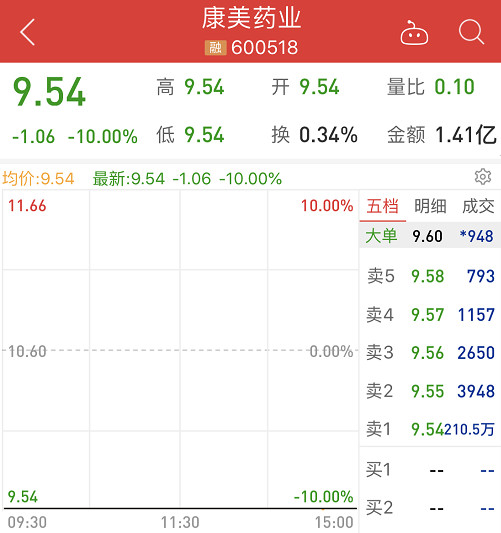Open the robot assistant icon
This screenshot has width=501, height=533.
pos(414,32)
